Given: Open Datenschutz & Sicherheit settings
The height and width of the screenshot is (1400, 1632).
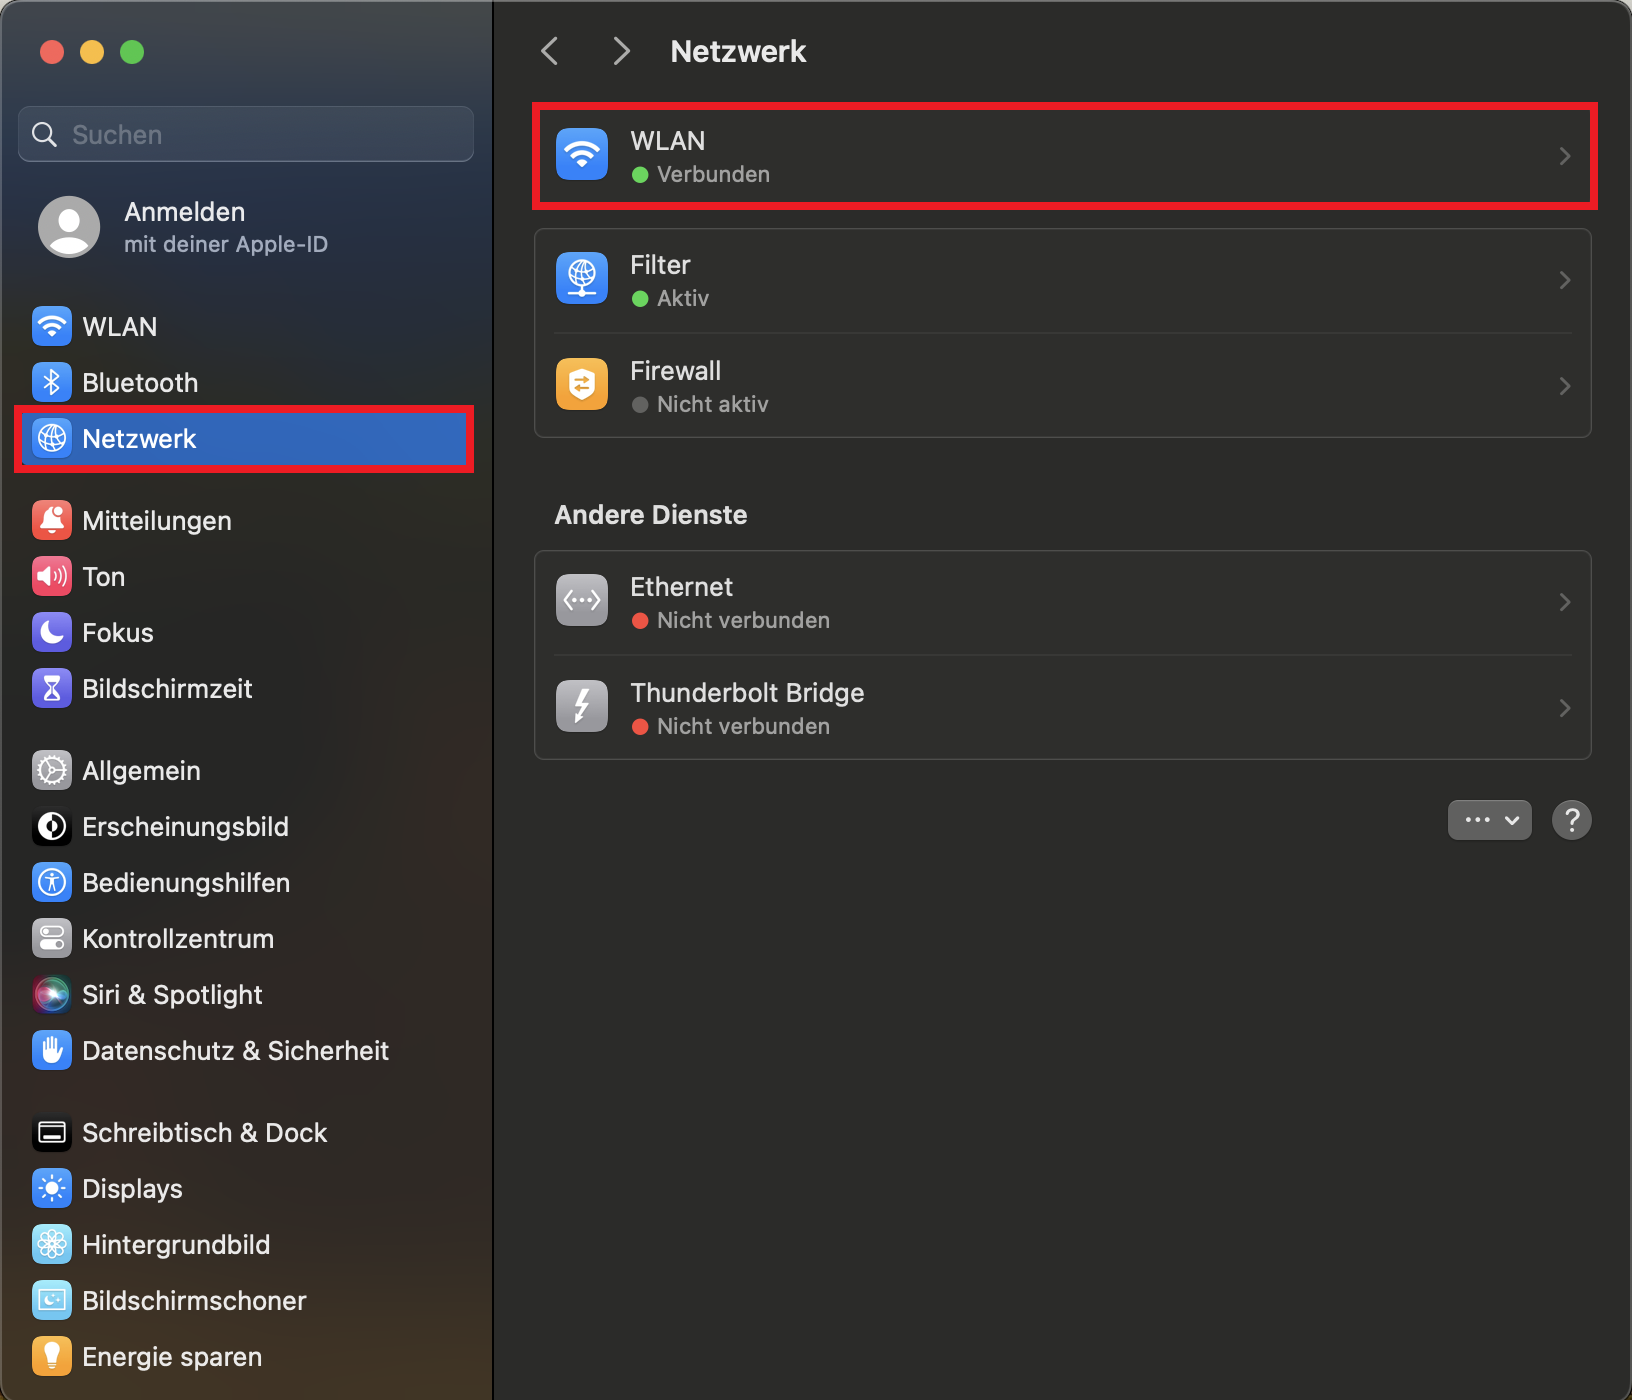Looking at the screenshot, I should [235, 1050].
